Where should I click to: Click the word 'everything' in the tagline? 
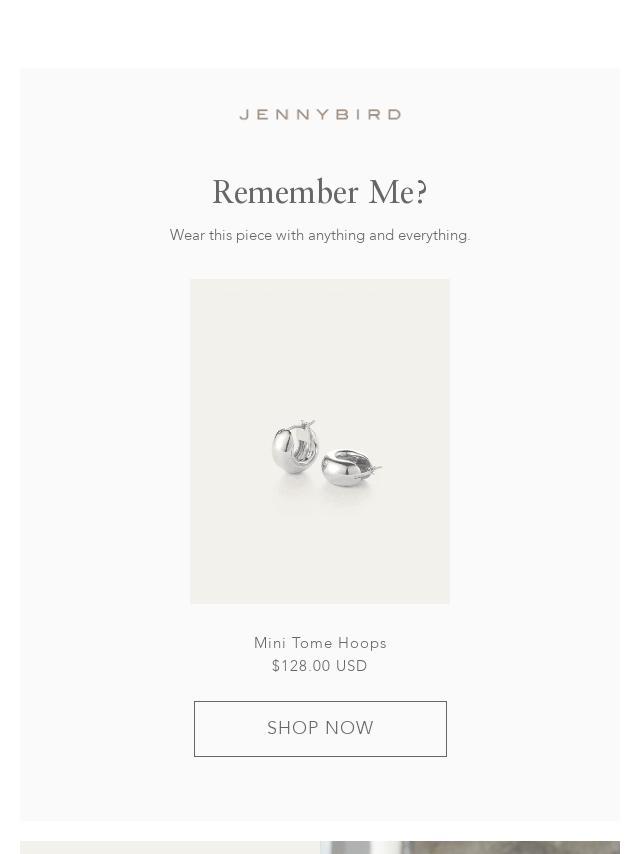(434, 235)
